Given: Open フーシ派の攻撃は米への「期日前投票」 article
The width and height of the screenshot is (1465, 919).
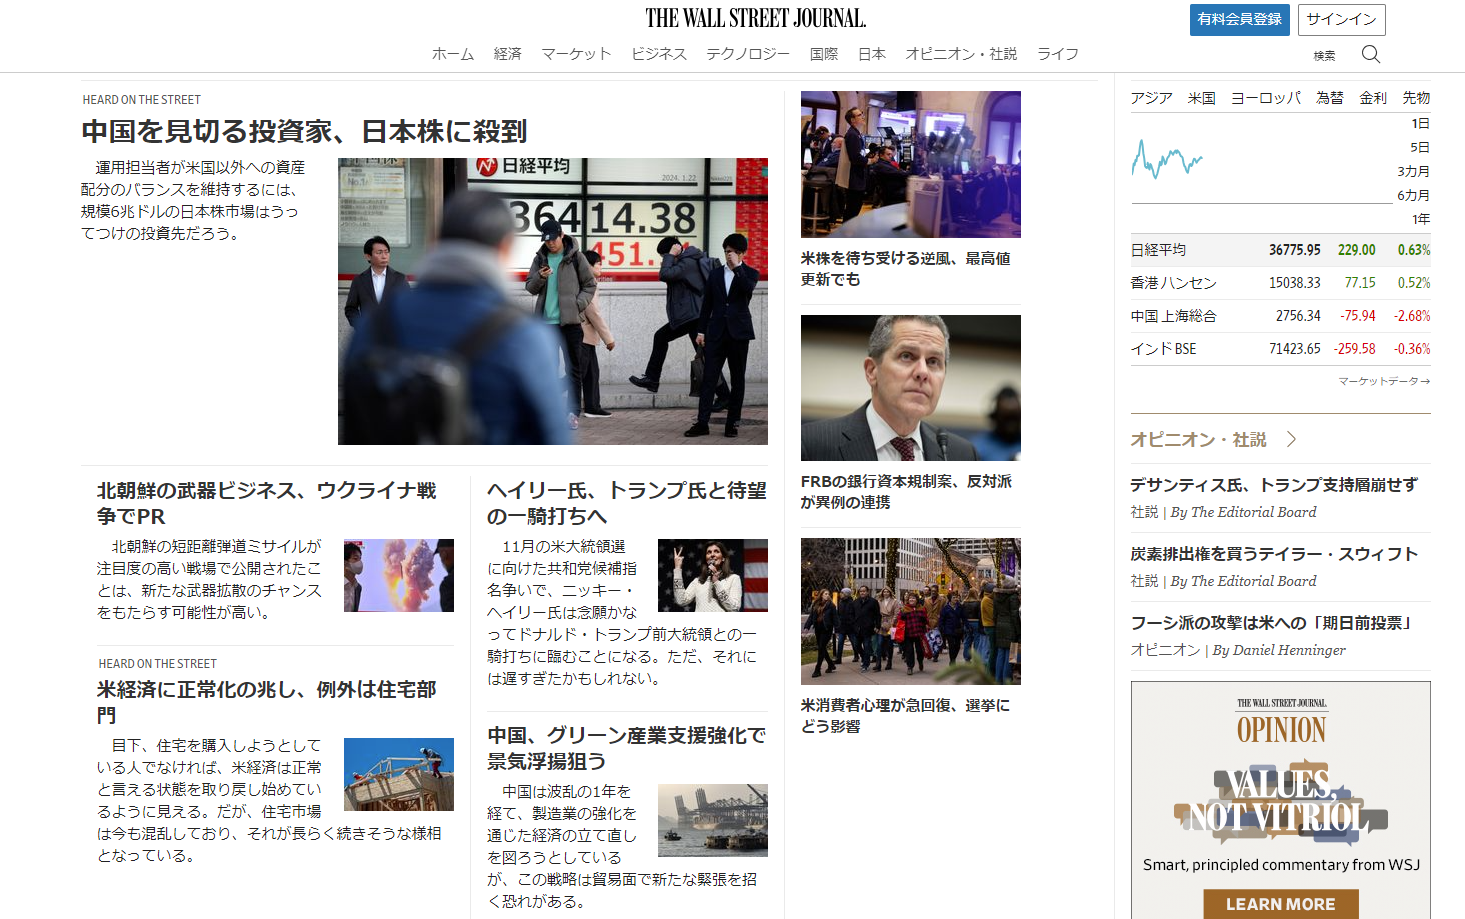Looking at the screenshot, I should click(x=1272, y=621).
